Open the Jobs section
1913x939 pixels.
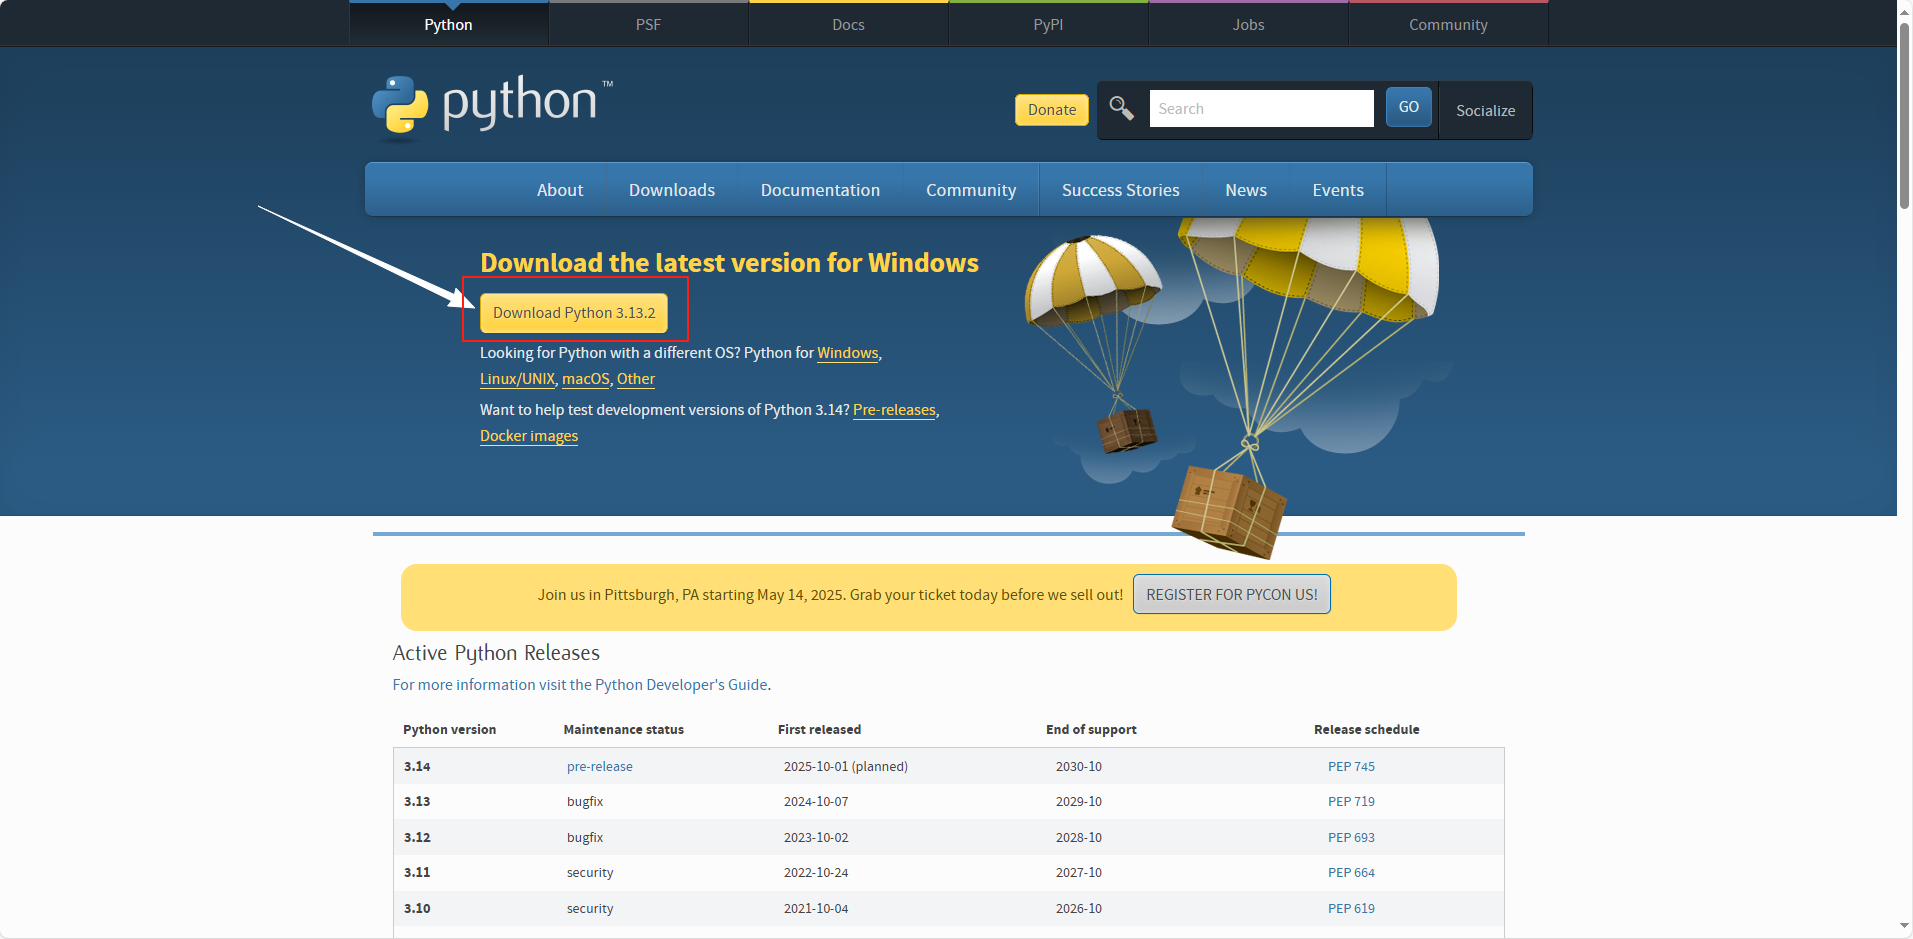pos(1247,24)
